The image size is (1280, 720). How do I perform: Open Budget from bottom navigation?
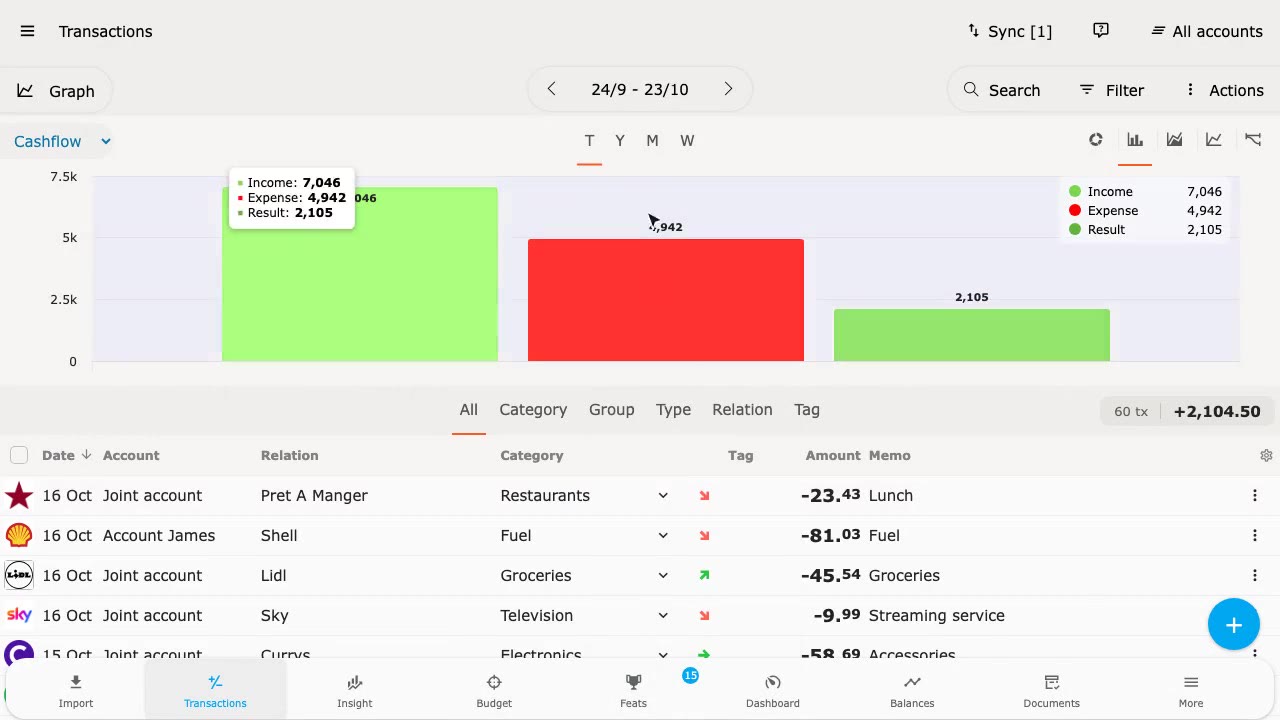pos(494,690)
